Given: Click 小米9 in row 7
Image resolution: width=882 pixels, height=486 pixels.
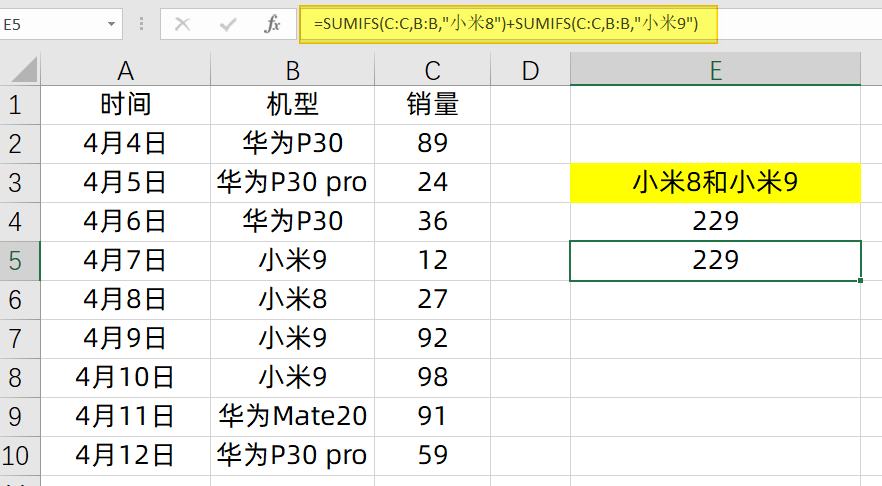Looking at the screenshot, I should pos(292,338).
